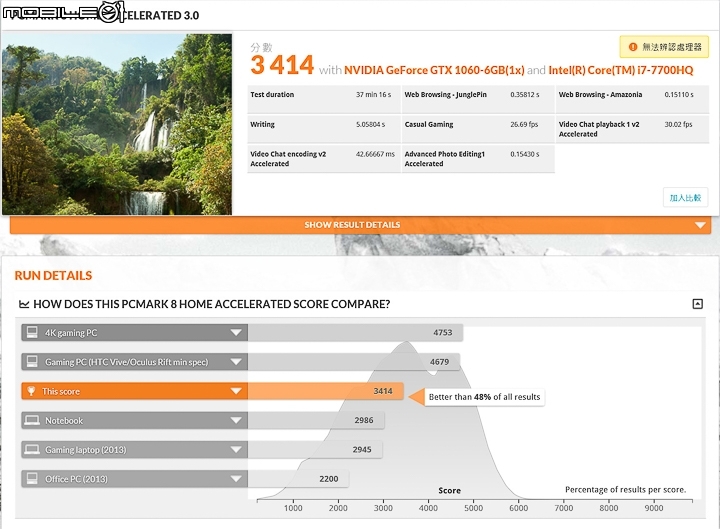This screenshot has height=529, width=720.
Task: Click the 0.15110 s value
Action: 679,95
